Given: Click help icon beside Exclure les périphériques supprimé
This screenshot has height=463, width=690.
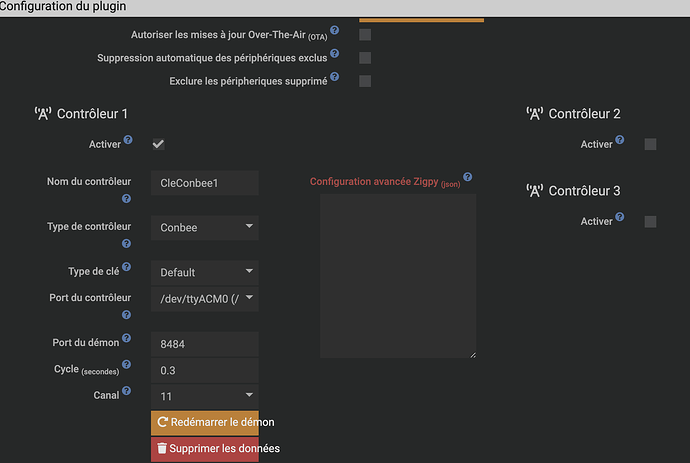Looking at the screenshot, I should pyautogui.click(x=335, y=76).
